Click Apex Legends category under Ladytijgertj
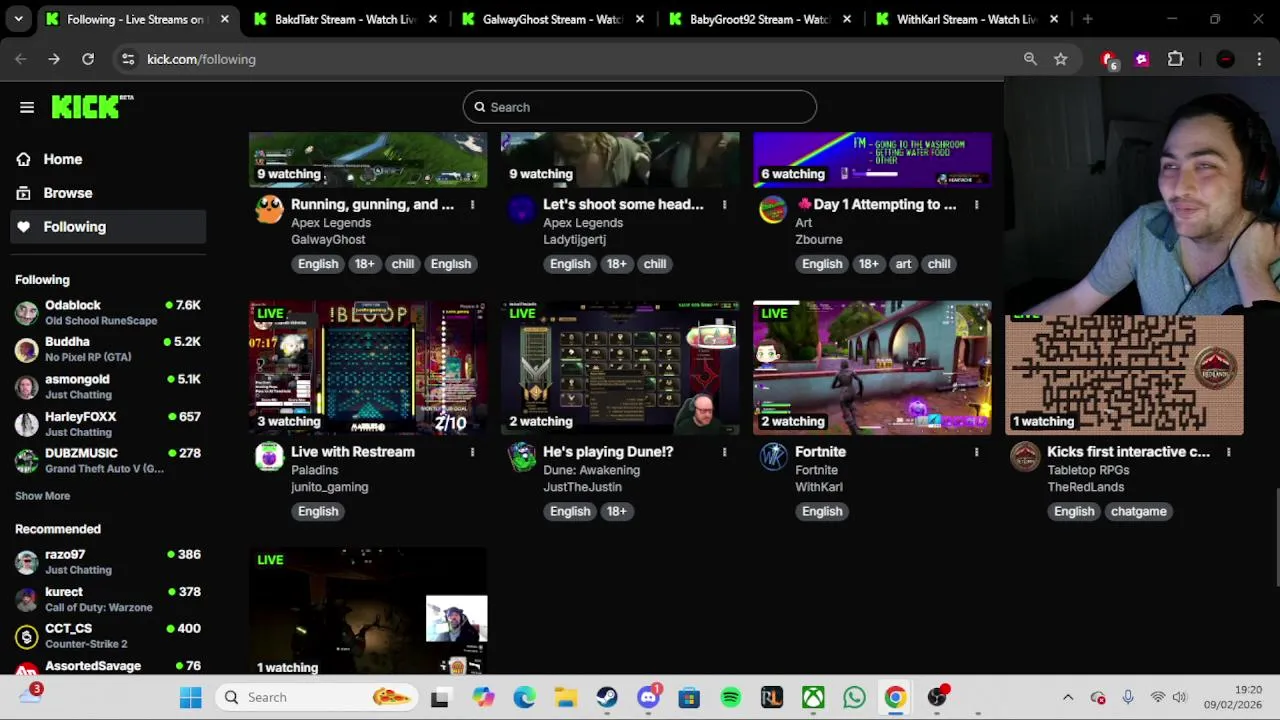The height and width of the screenshot is (720, 1280). point(583,223)
